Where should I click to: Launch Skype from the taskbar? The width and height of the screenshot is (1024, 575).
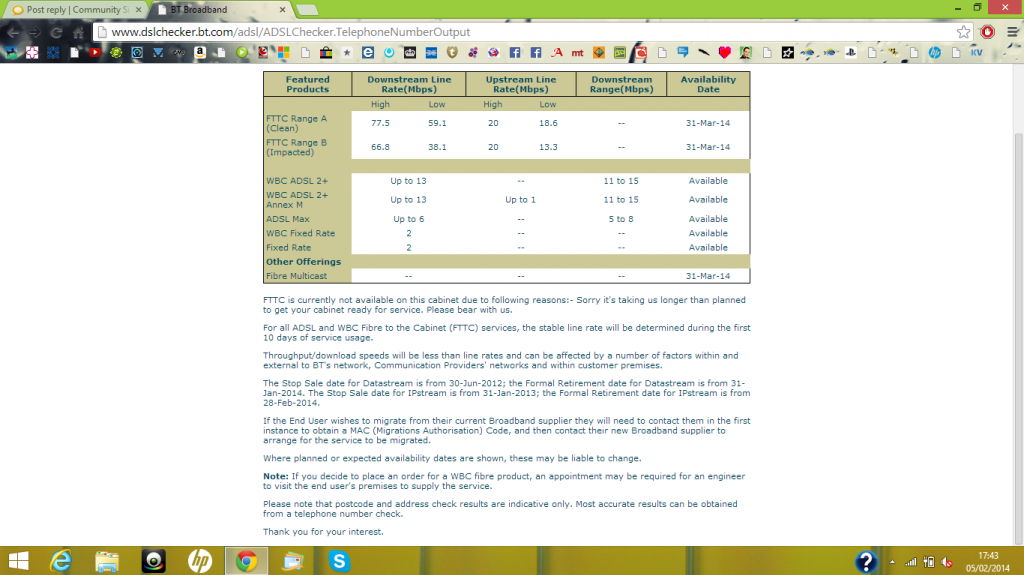click(x=339, y=561)
